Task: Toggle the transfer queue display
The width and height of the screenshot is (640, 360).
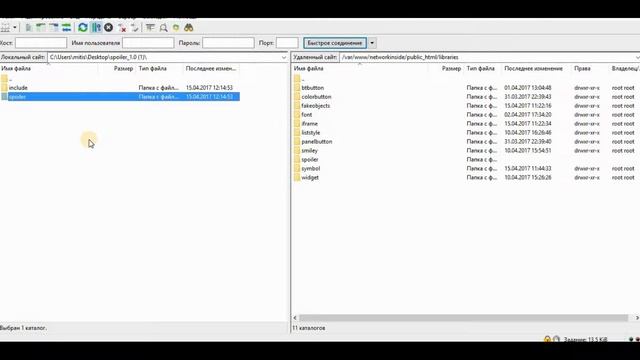Action: point(66,28)
